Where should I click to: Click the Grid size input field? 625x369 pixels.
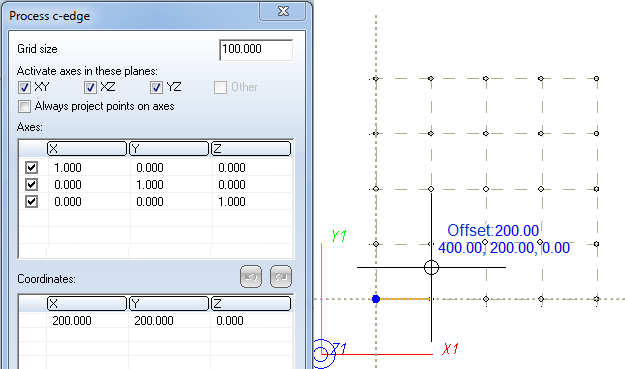256,50
